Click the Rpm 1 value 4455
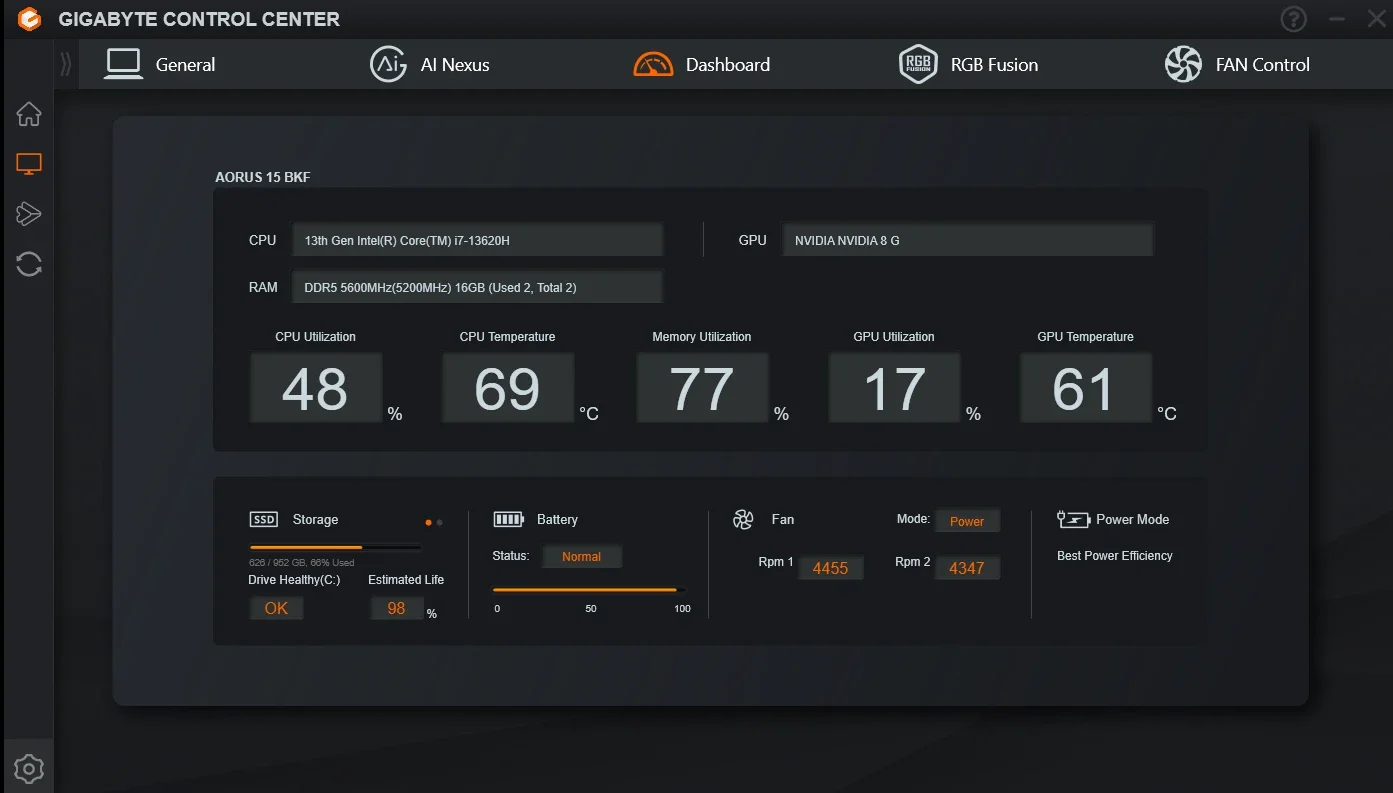 click(x=830, y=568)
